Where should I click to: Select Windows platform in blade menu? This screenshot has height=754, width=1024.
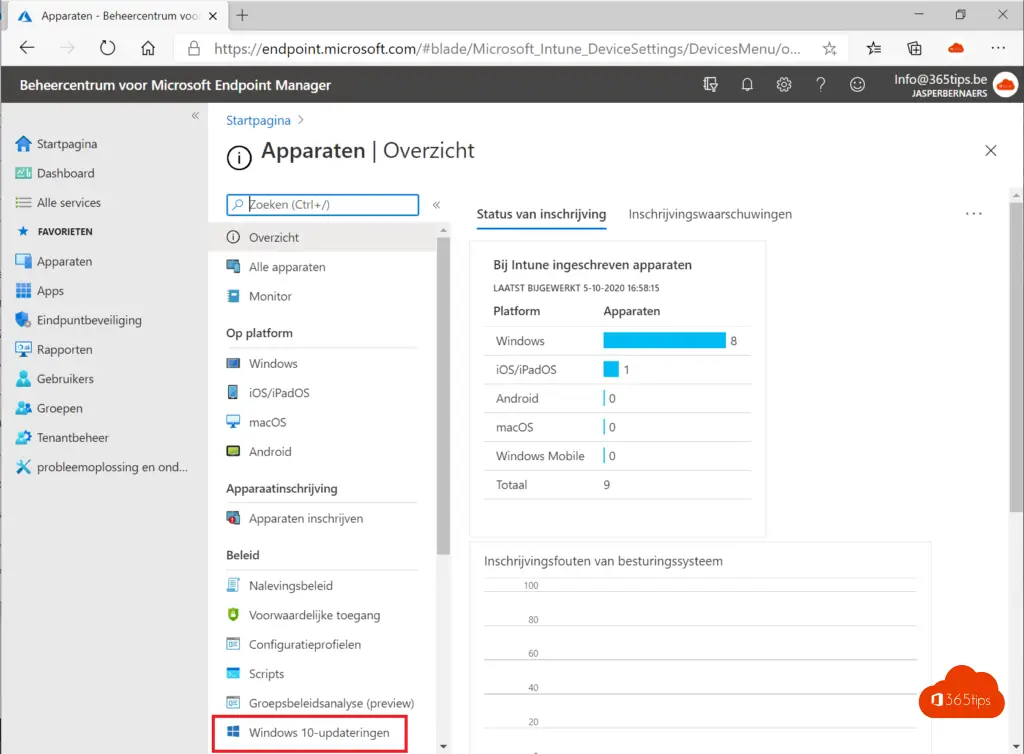pyautogui.click(x=273, y=363)
